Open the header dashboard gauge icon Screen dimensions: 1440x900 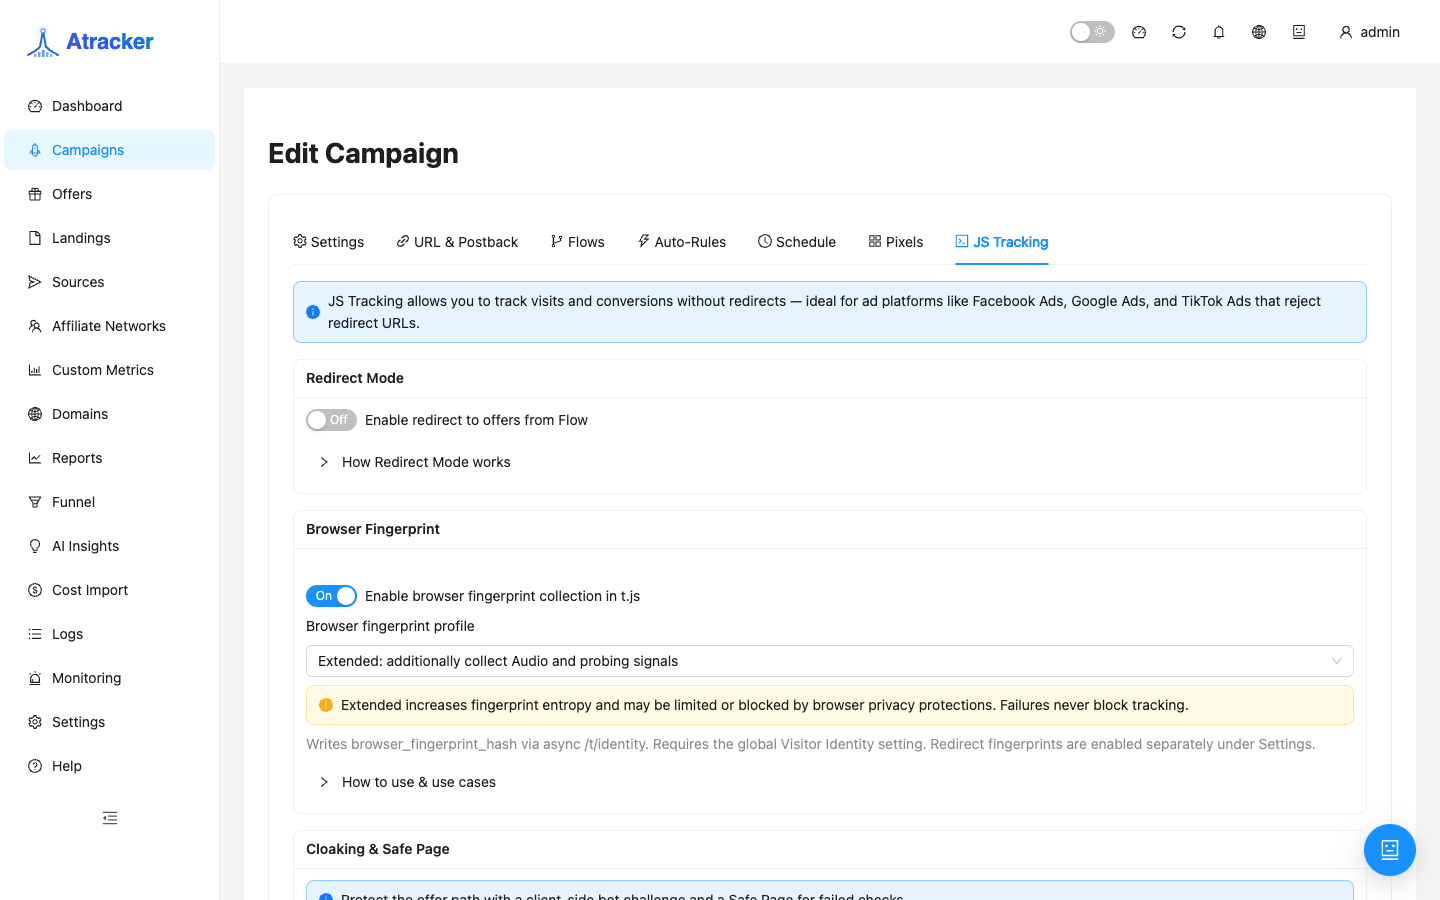pyautogui.click(x=1139, y=32)
